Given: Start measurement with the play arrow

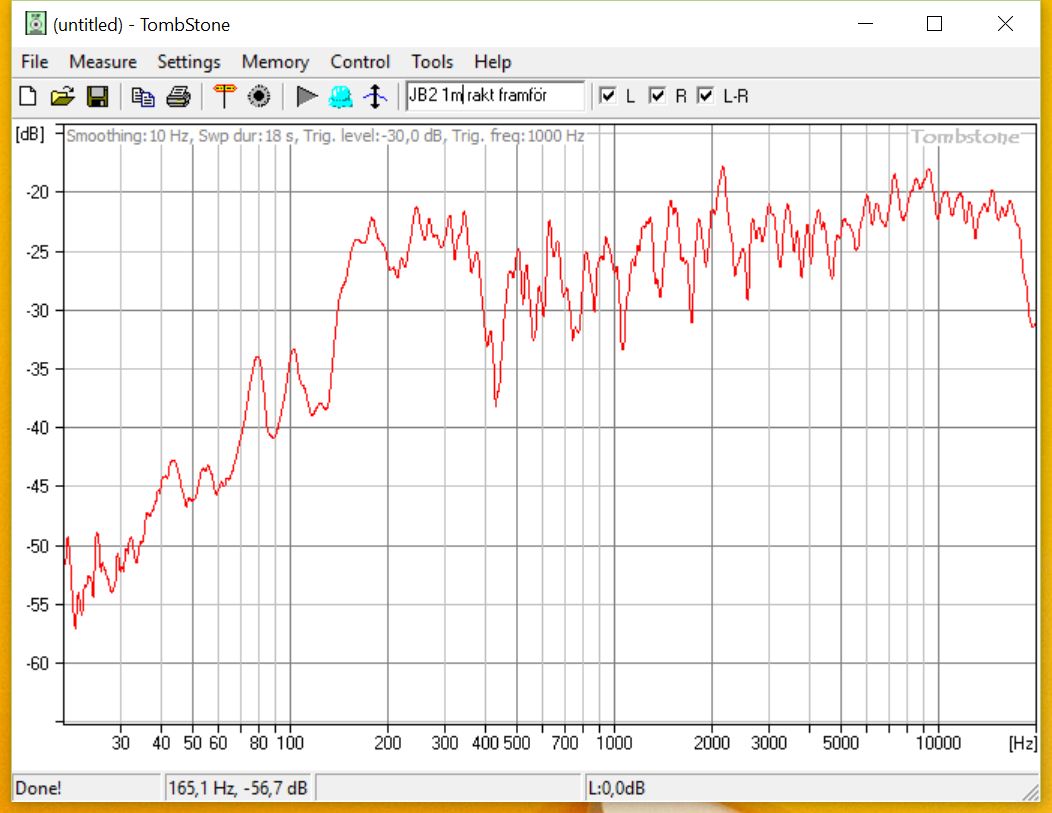Looking at the screenshot, I should coord(307,96).
